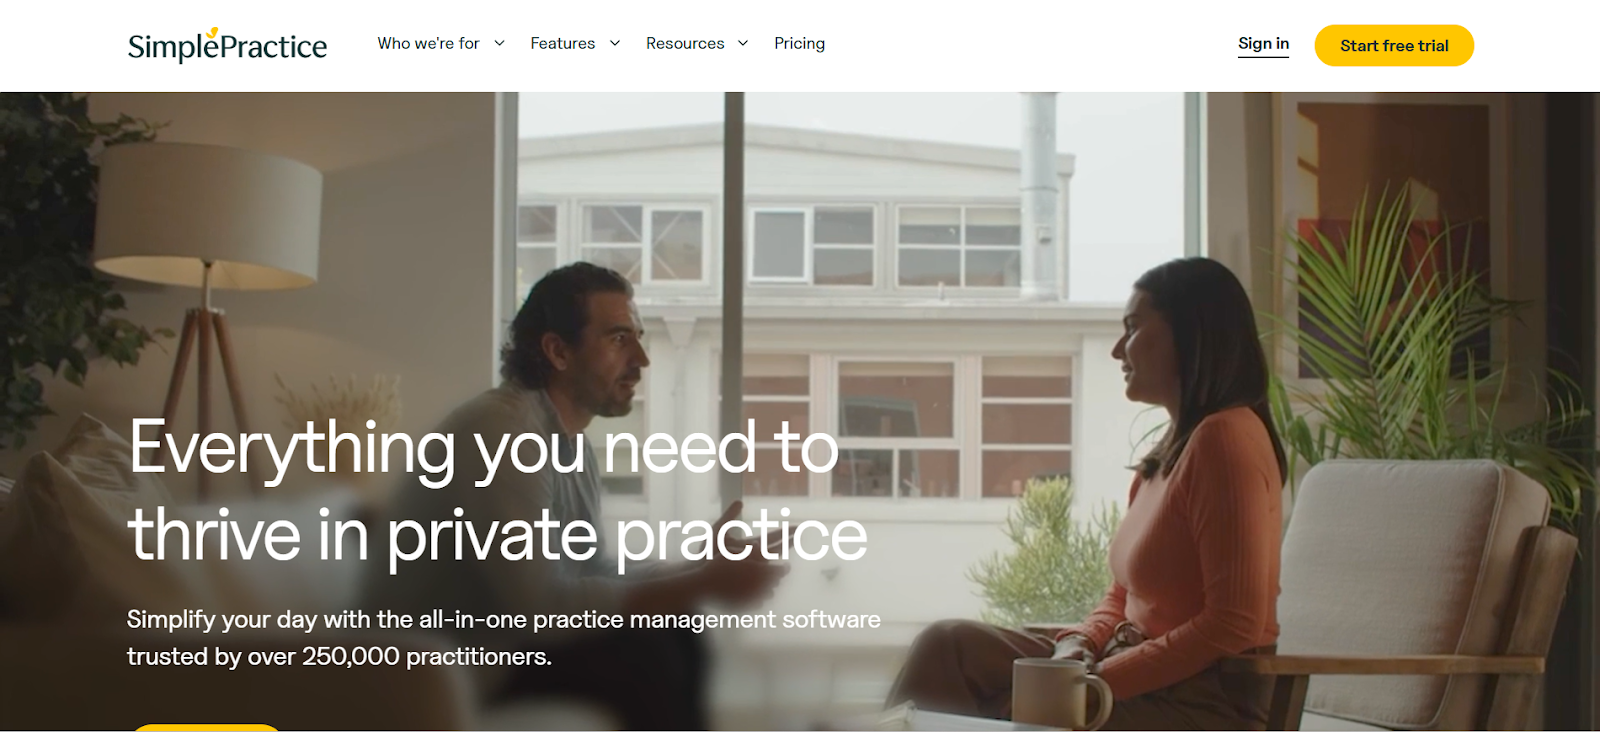Click the hero subheading about 250,000 practitioners
Screen dimensions: 1600x732
click(x=503, y=638)
